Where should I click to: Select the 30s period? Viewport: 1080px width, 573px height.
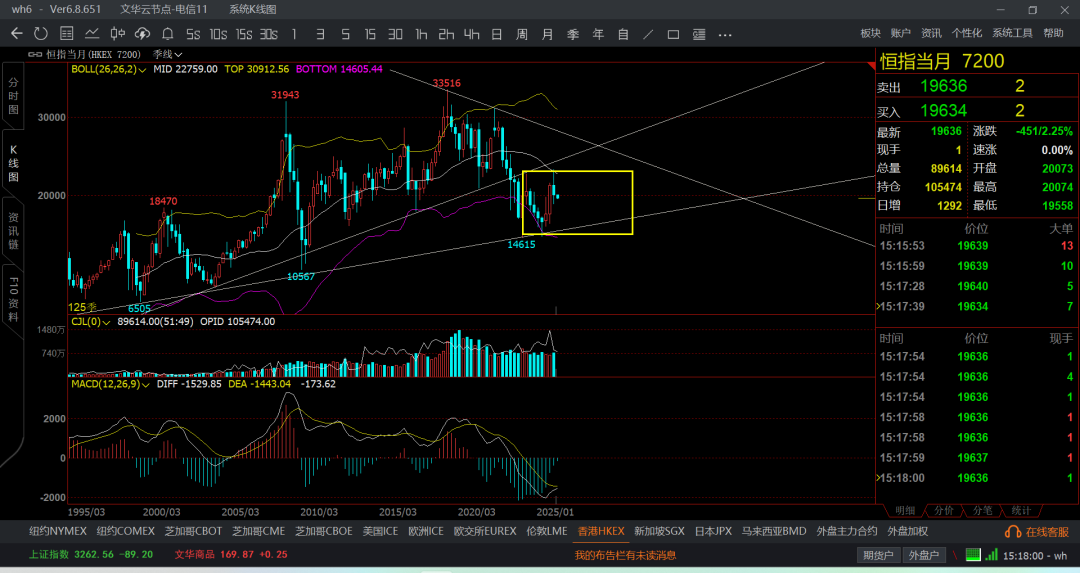[269, 34]
